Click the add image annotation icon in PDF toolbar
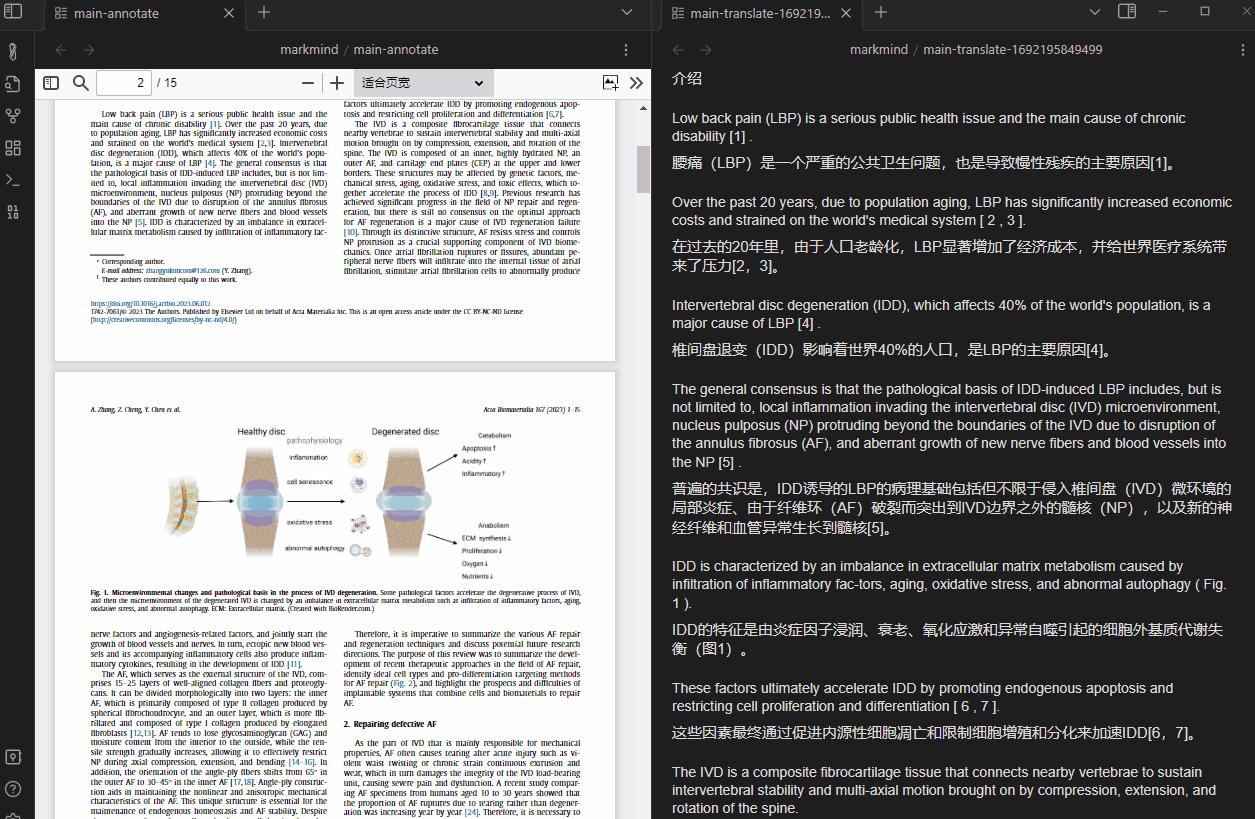 [x=610, y=83]
